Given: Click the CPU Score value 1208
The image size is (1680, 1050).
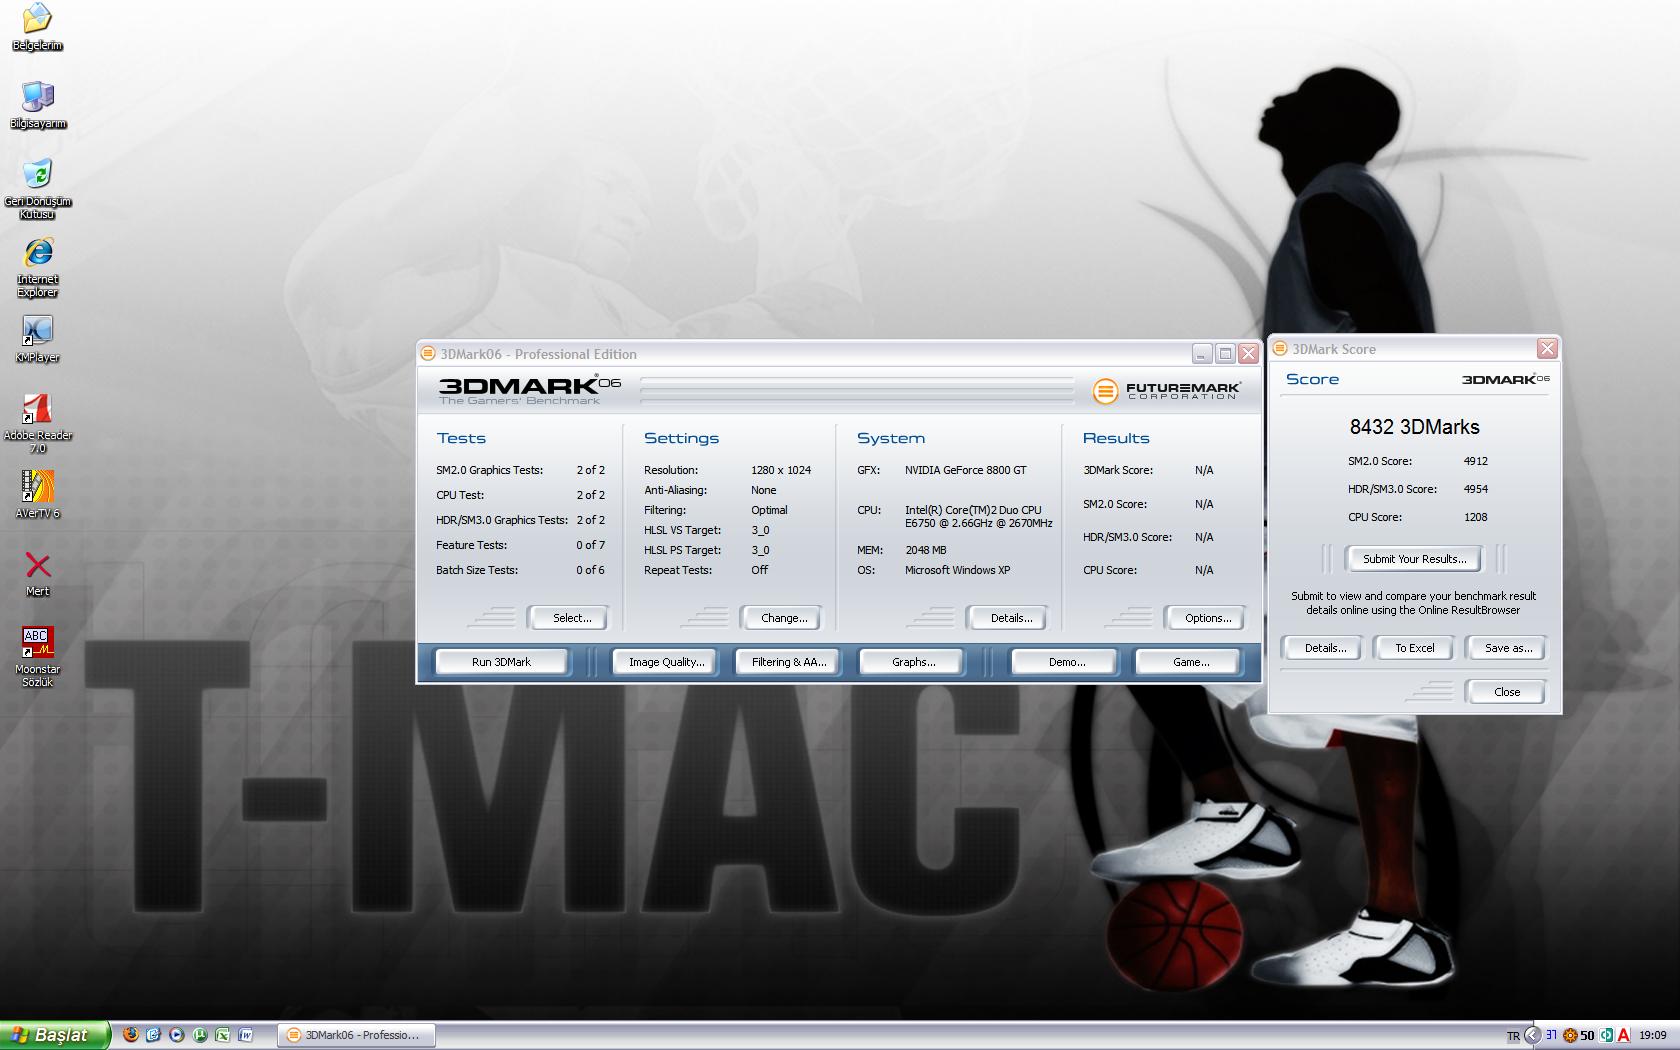Looking at the screenshot, I should click(x=1475, y=517).
